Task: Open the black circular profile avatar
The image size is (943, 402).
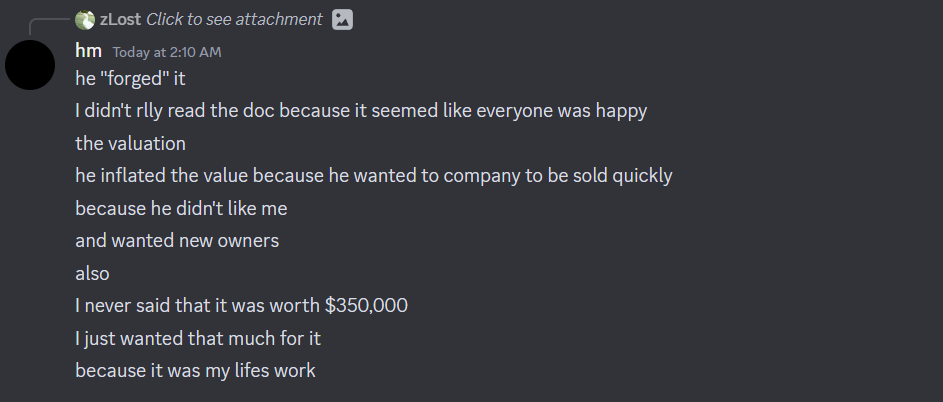Action: pyautogui.click(x=30, y=65)
